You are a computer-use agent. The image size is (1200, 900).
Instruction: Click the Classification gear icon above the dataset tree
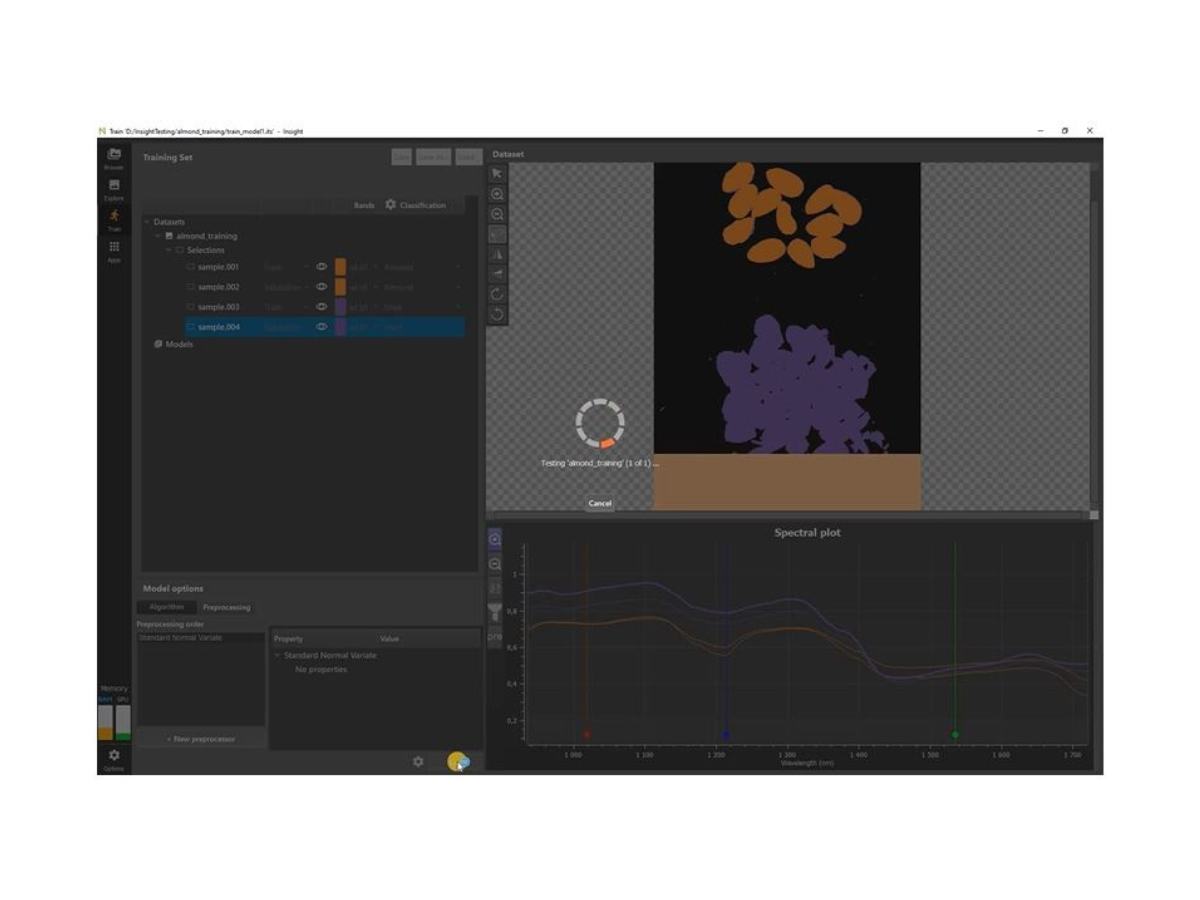pos(390,205)
